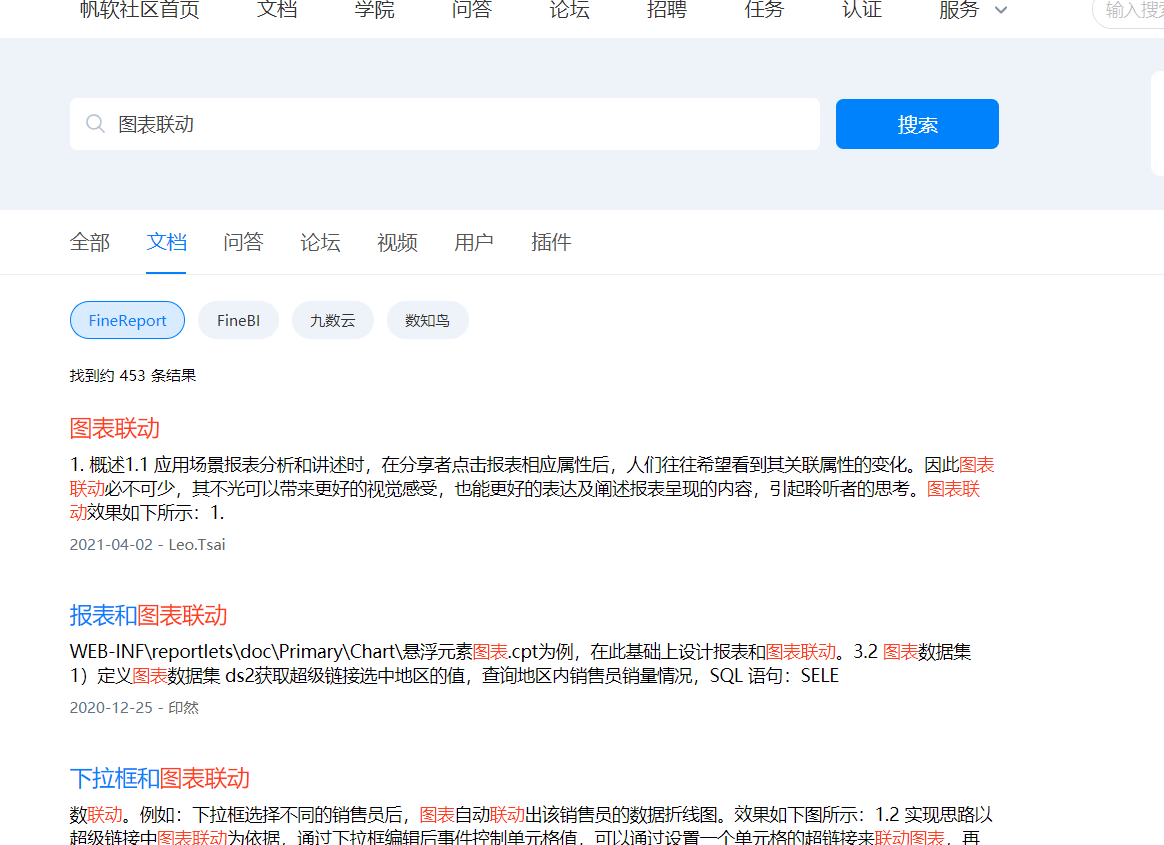1164x845 pixels.
Task: Click the 找到约 453 条结果 count text
Action: 133,376
